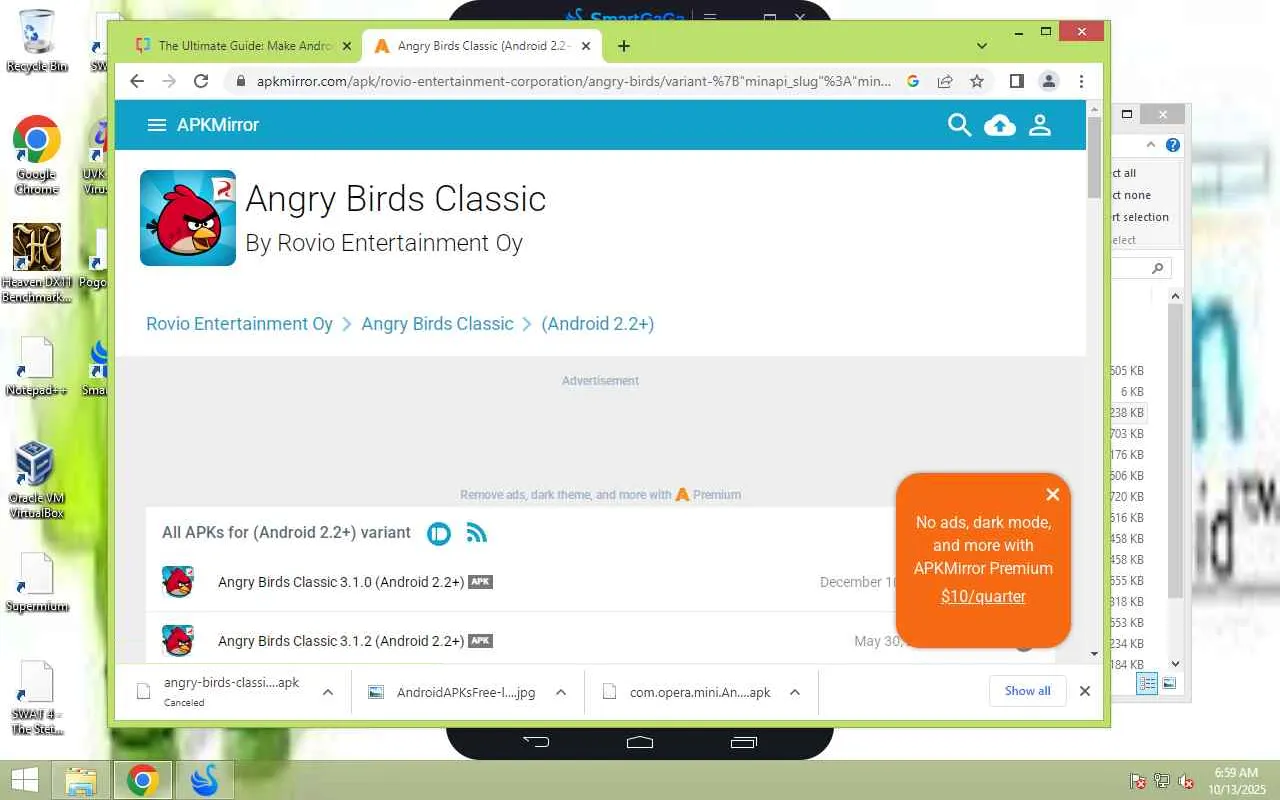This screenshot has width=1280, height=800.
Task: Toggle Chrome side panel
Action: pyautogui.click(x=1016, y=81)
